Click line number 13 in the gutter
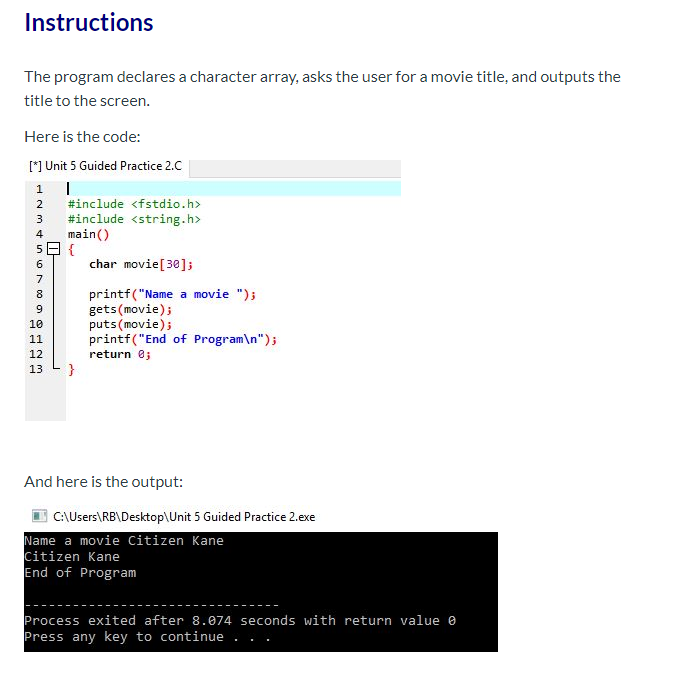This screenshot has height=678, width=695. 36,369
